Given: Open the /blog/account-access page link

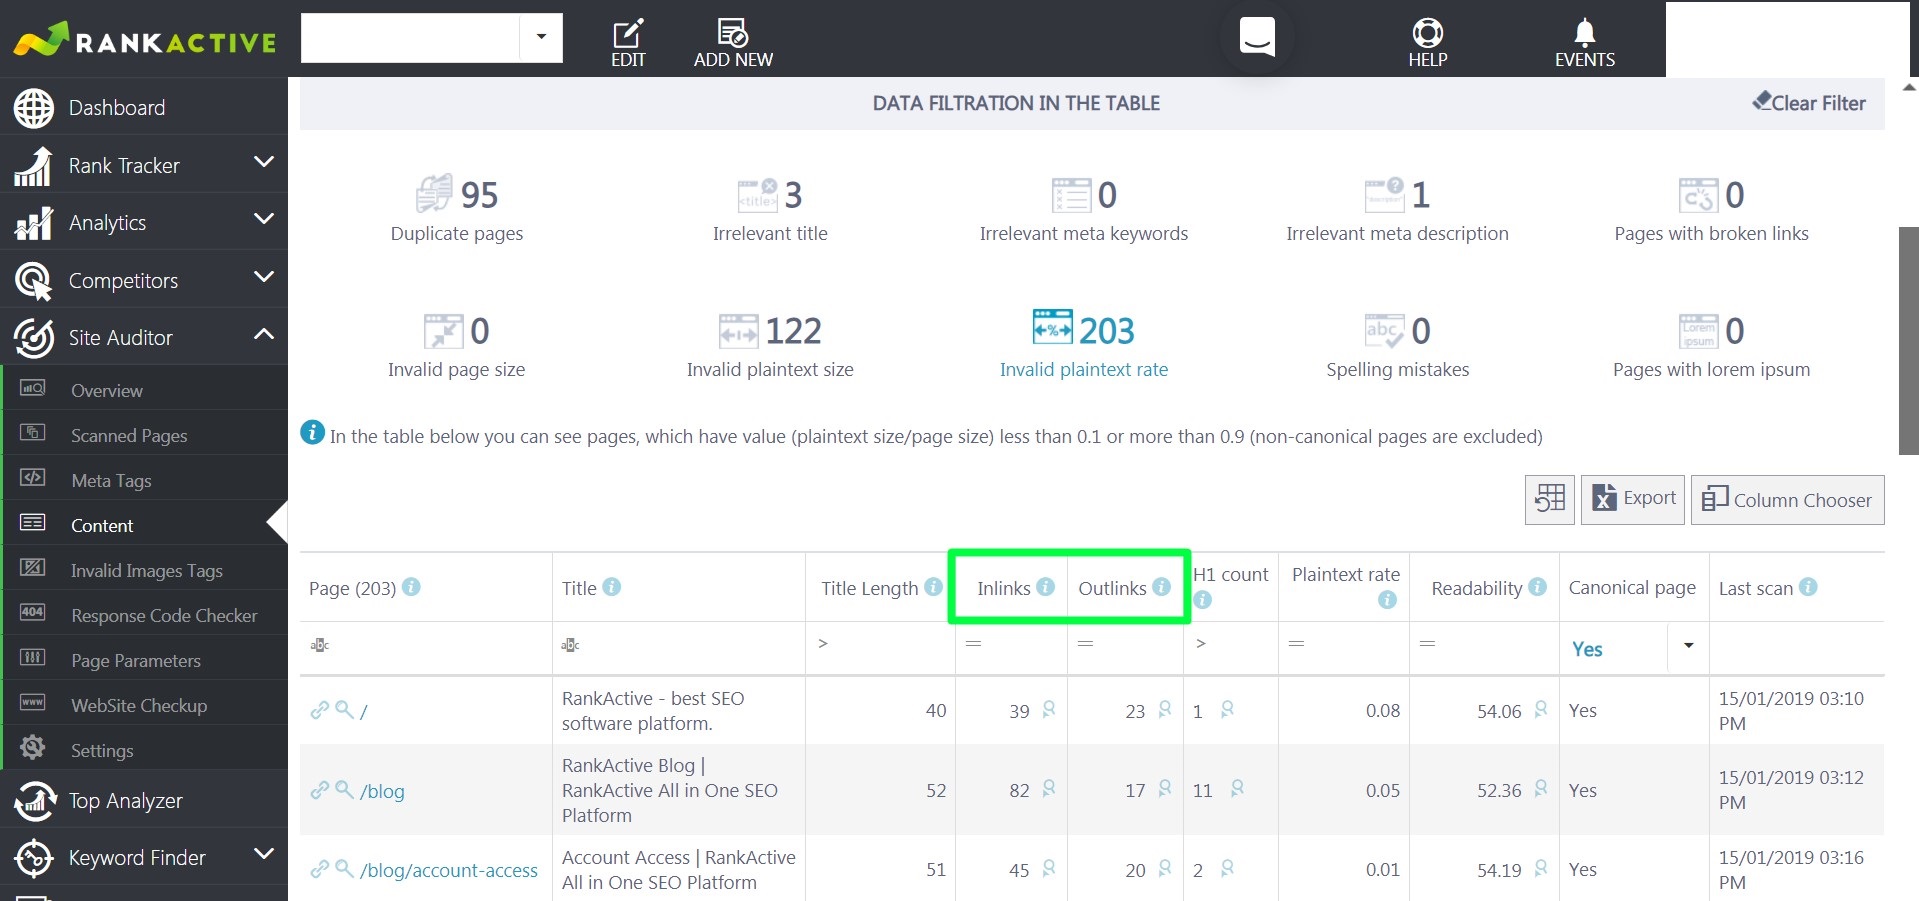Looking at the screenshot, I should point(449,870).
